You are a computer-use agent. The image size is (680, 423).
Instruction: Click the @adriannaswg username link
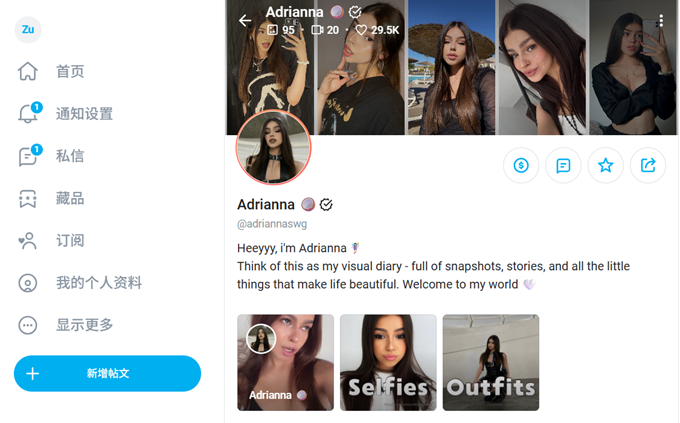click(x=271, y=224)
